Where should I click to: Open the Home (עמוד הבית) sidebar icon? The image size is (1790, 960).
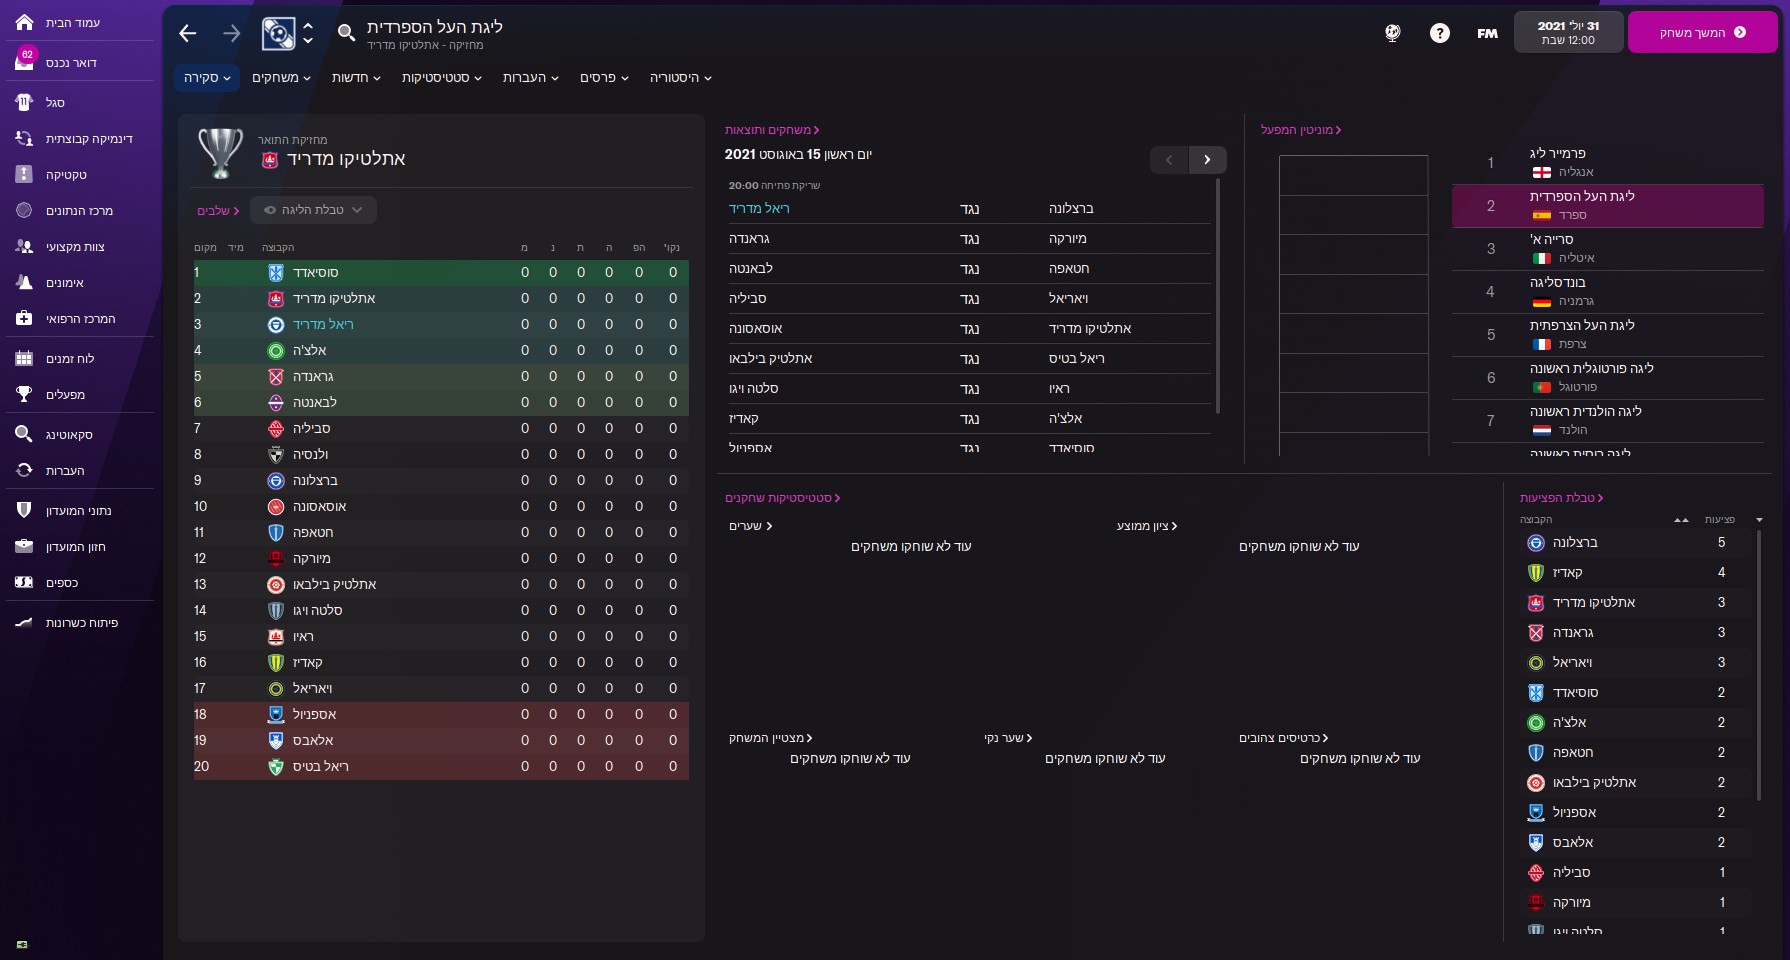pyautogui.click(x=25, y=22)
